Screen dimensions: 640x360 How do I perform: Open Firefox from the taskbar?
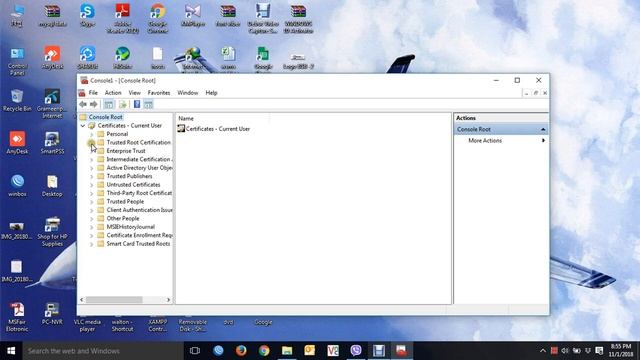tap(241, 351)
